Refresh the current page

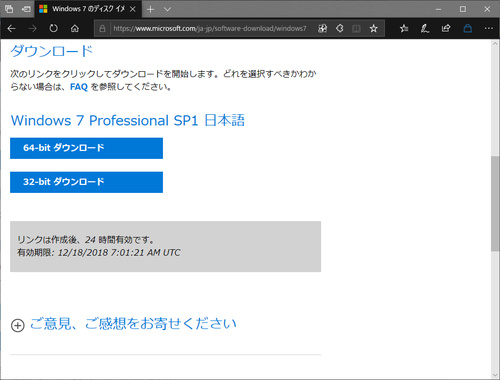[x=53, y=29]
